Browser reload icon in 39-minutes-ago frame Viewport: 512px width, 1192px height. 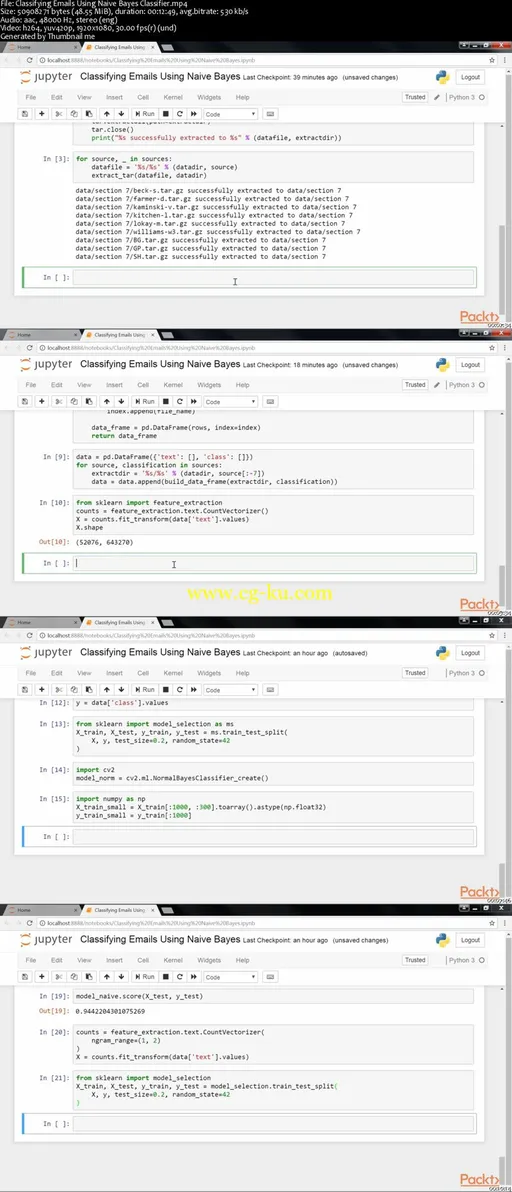point(30,59)
